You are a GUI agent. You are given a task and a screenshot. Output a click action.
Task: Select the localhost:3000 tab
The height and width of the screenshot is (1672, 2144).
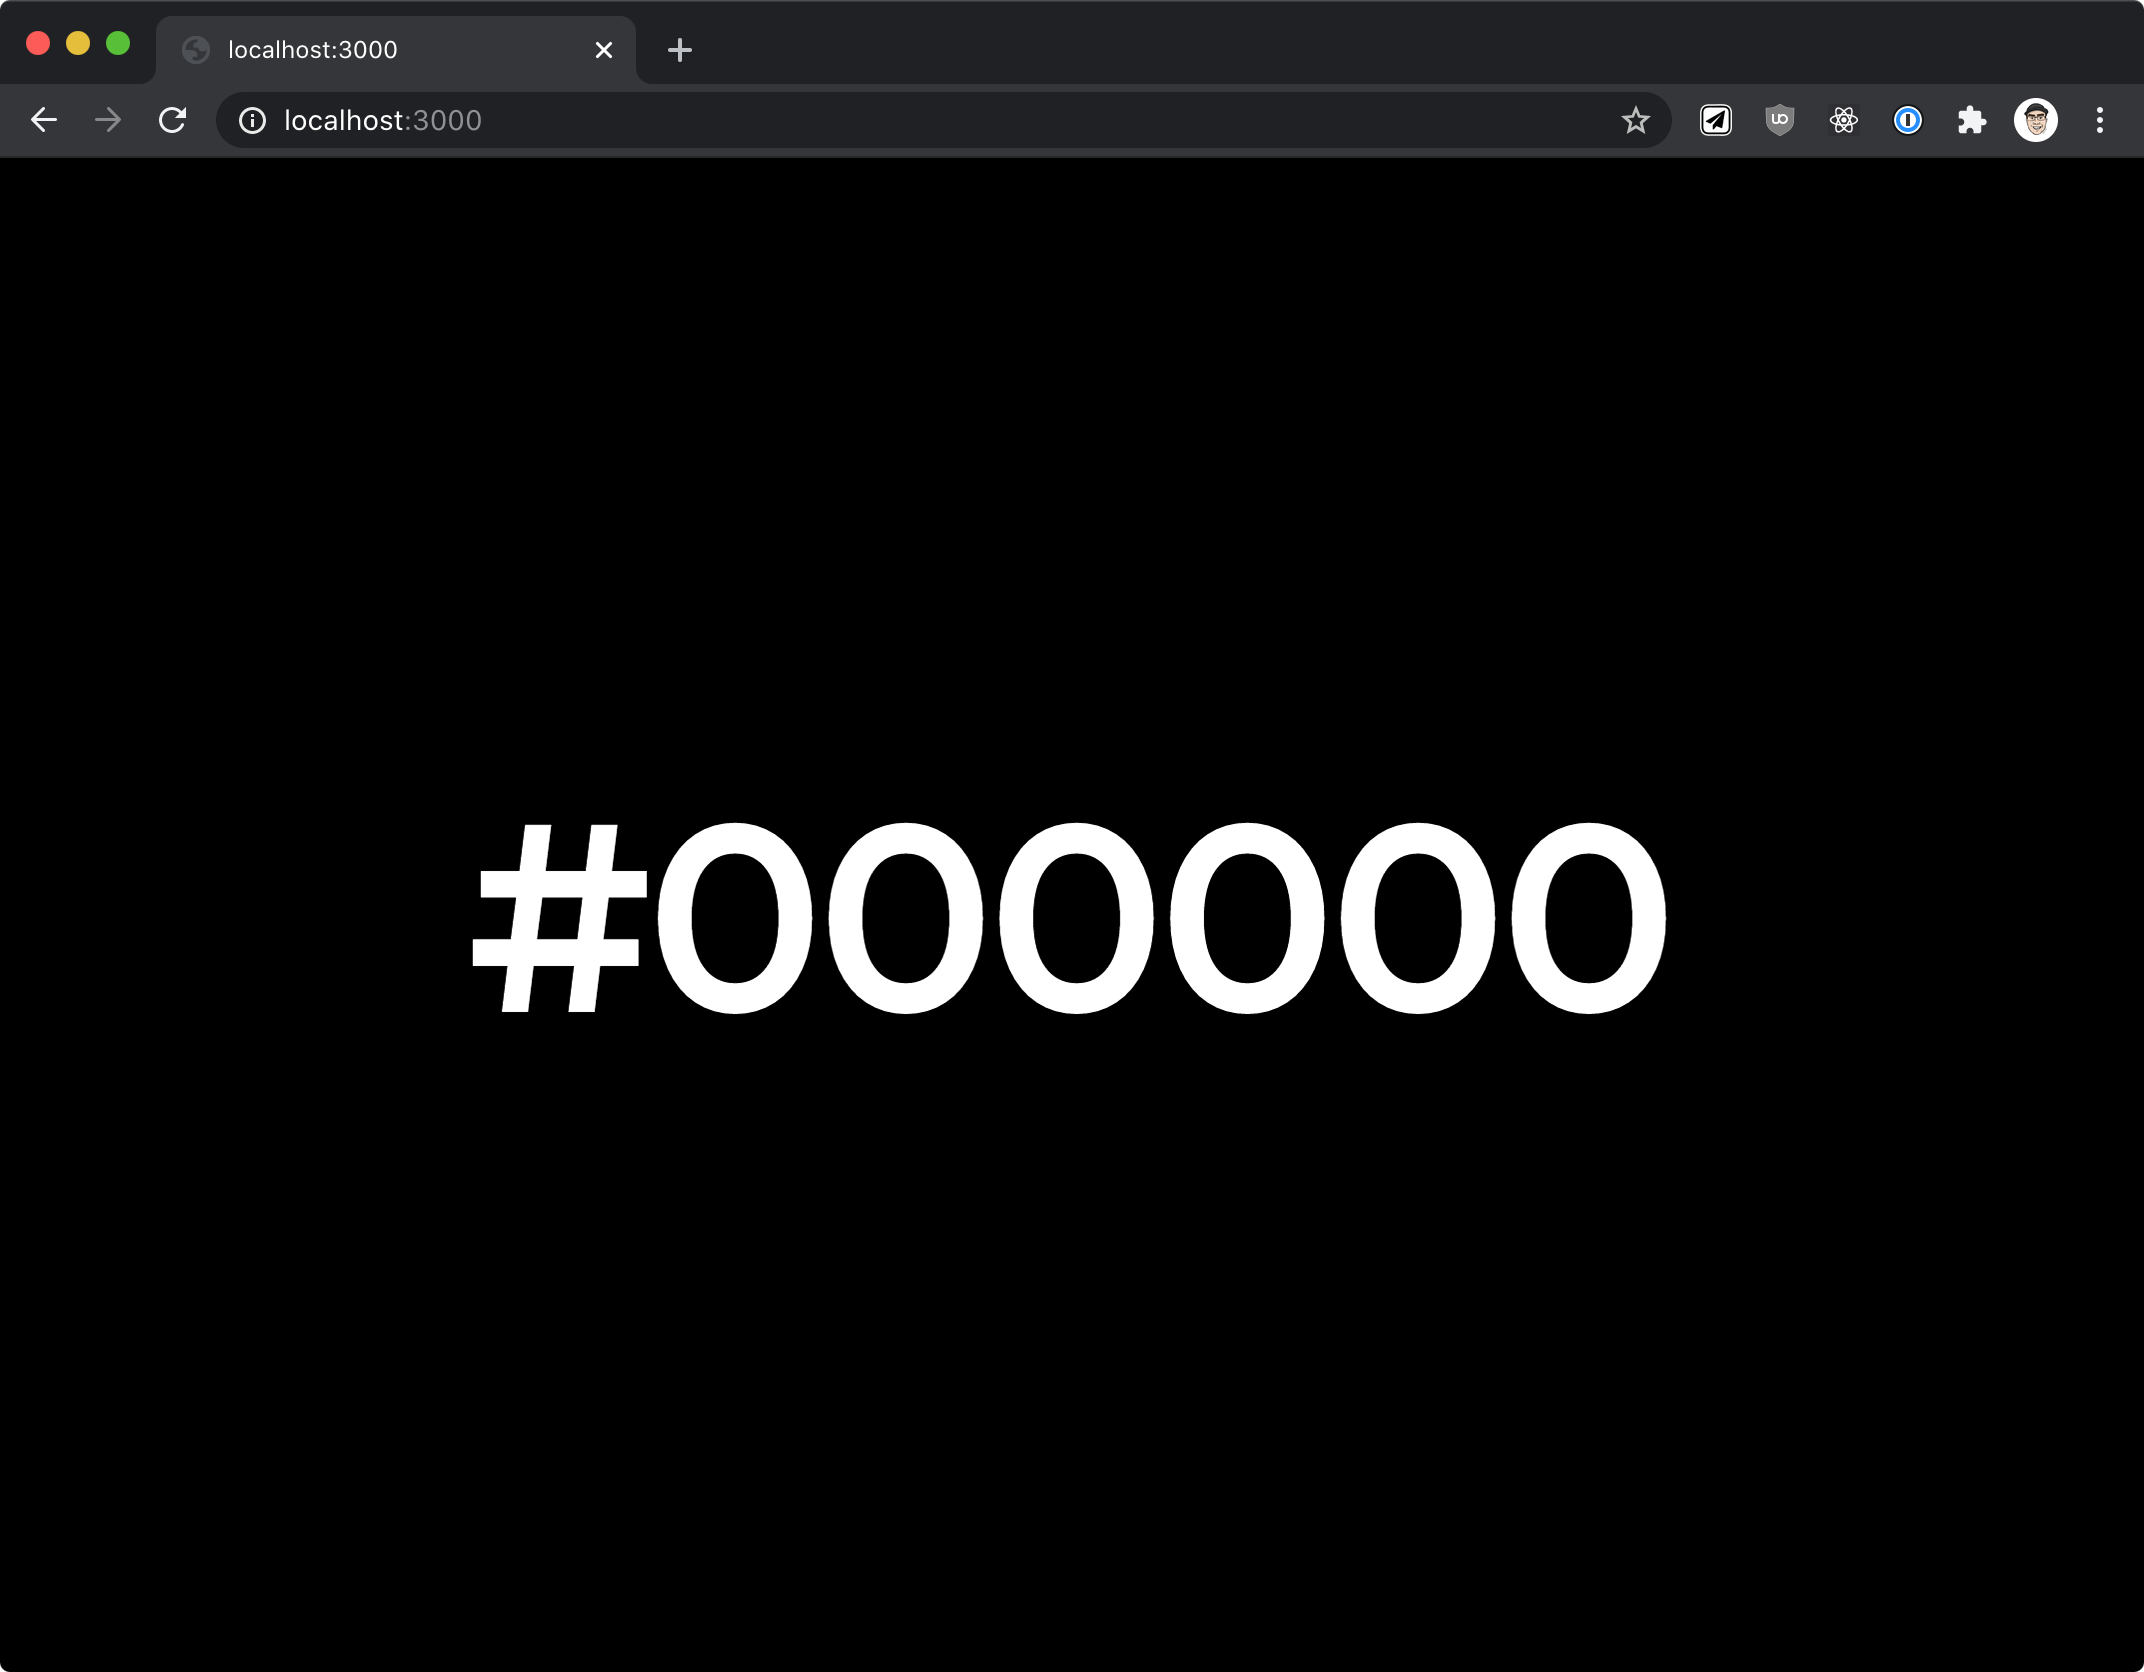point(380,50)
